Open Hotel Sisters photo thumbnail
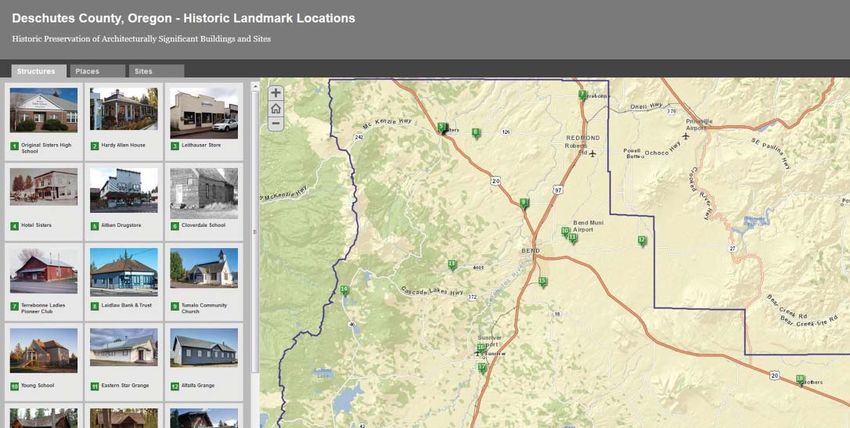The width and height of the screenshot is (850, 428). [x=44, y=186]
